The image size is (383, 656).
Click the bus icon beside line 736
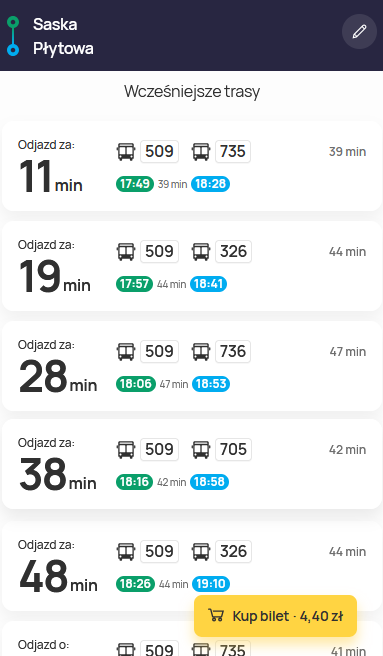[201, 351]
